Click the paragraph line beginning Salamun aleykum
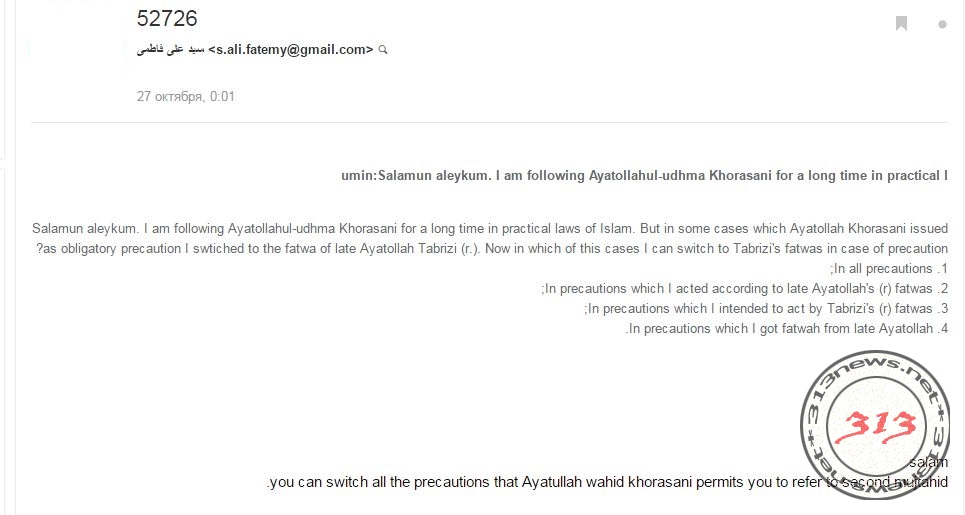The height and width of the screenshot is (515, 965). coord(490,229)
